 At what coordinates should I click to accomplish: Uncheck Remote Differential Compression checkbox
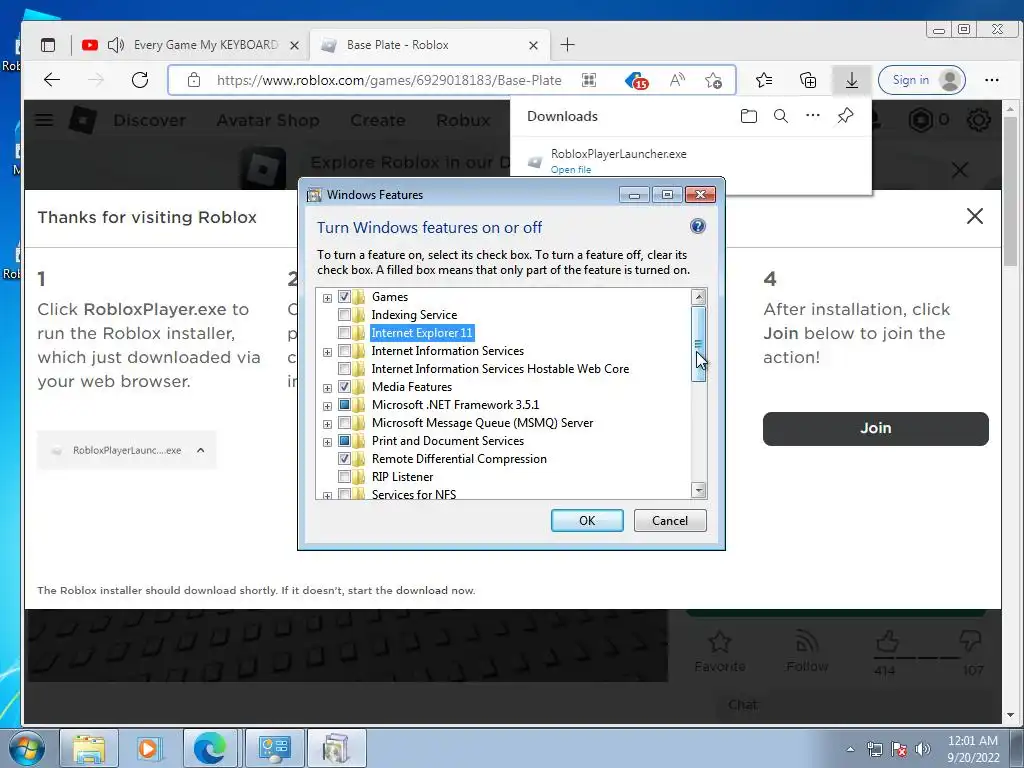pyautogui.click(x=344, y=458)
